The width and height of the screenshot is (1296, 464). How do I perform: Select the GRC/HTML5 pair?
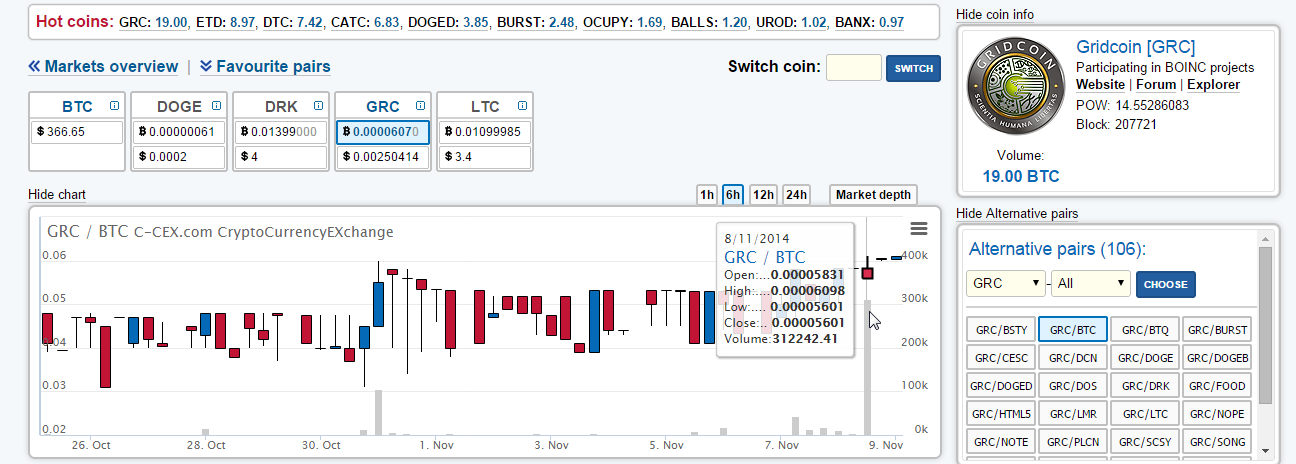pyautogui.click(x=1001, y=413)
